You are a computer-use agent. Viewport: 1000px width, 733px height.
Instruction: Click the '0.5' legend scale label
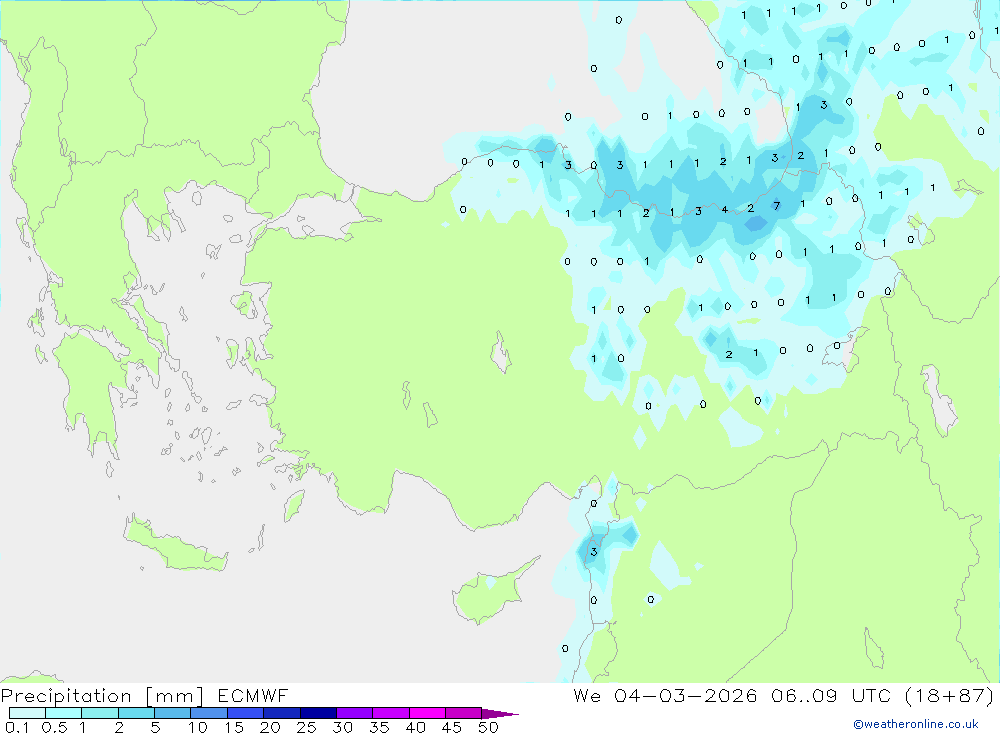point(54,727)
